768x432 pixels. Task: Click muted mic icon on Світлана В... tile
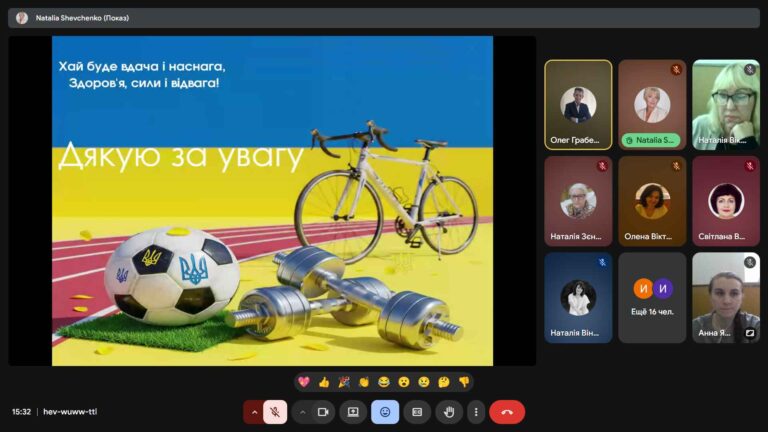coord(750,166)
